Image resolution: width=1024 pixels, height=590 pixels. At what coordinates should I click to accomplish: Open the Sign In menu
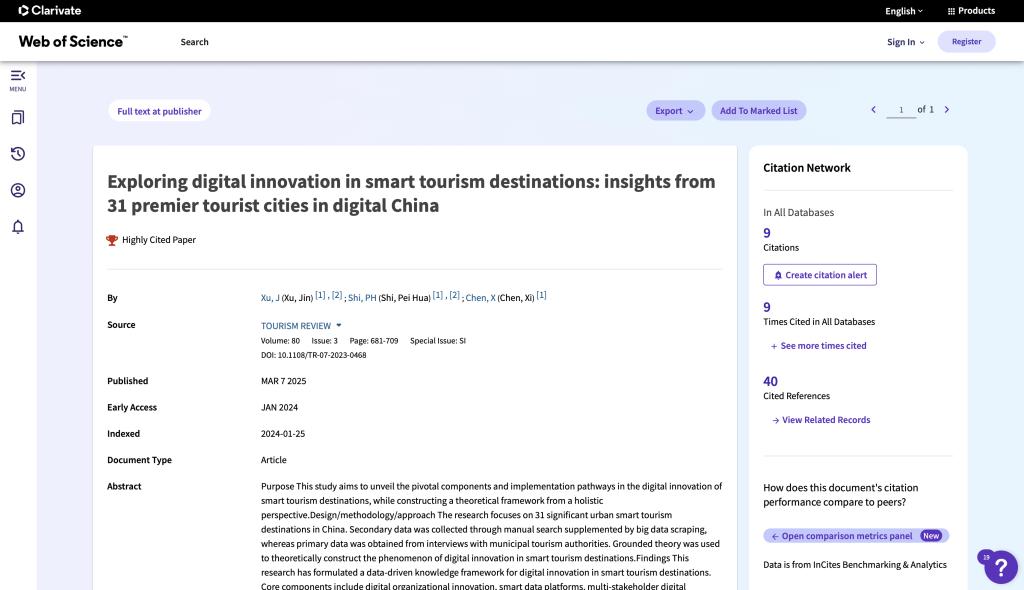pos(905,42)
